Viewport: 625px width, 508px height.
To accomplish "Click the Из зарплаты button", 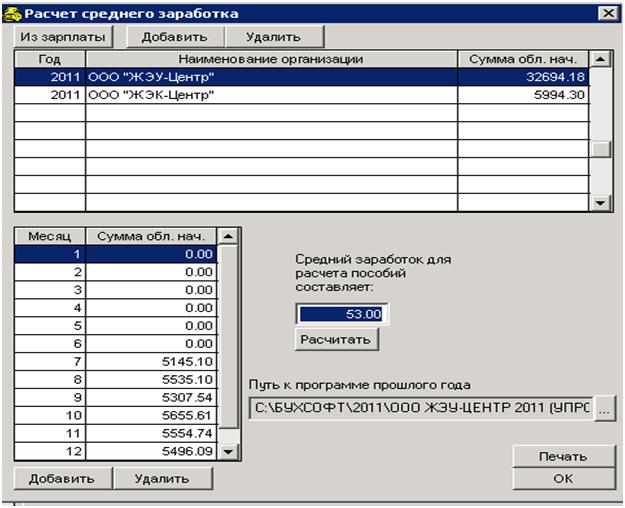I will (x=62, y=36).
